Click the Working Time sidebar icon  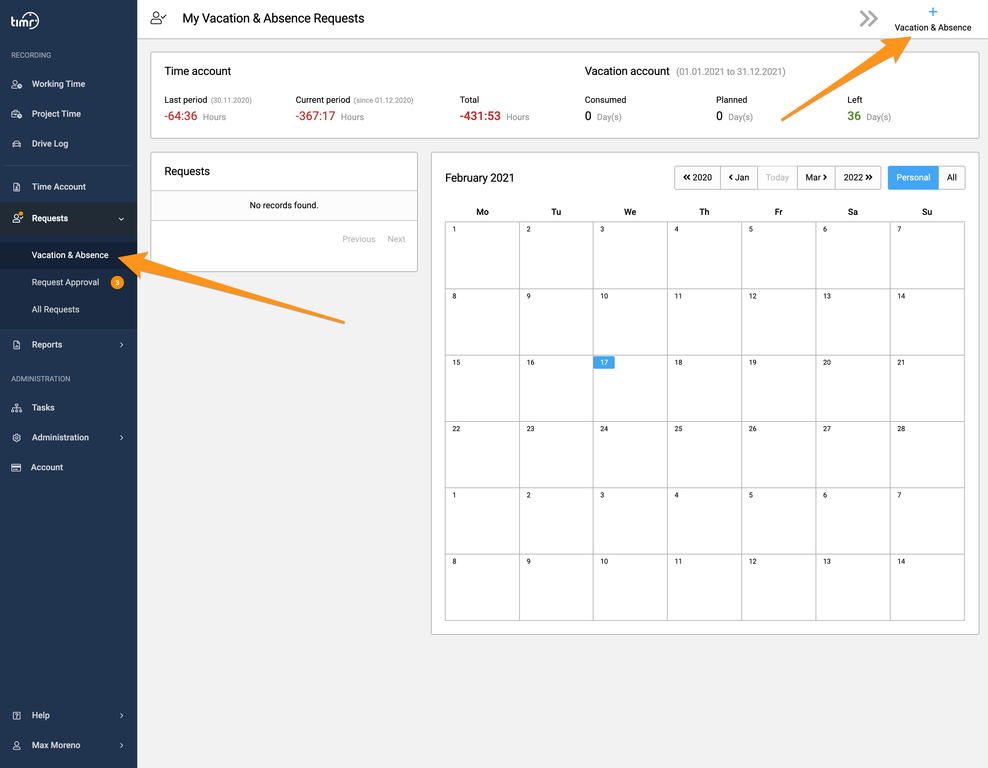(17, 84)
